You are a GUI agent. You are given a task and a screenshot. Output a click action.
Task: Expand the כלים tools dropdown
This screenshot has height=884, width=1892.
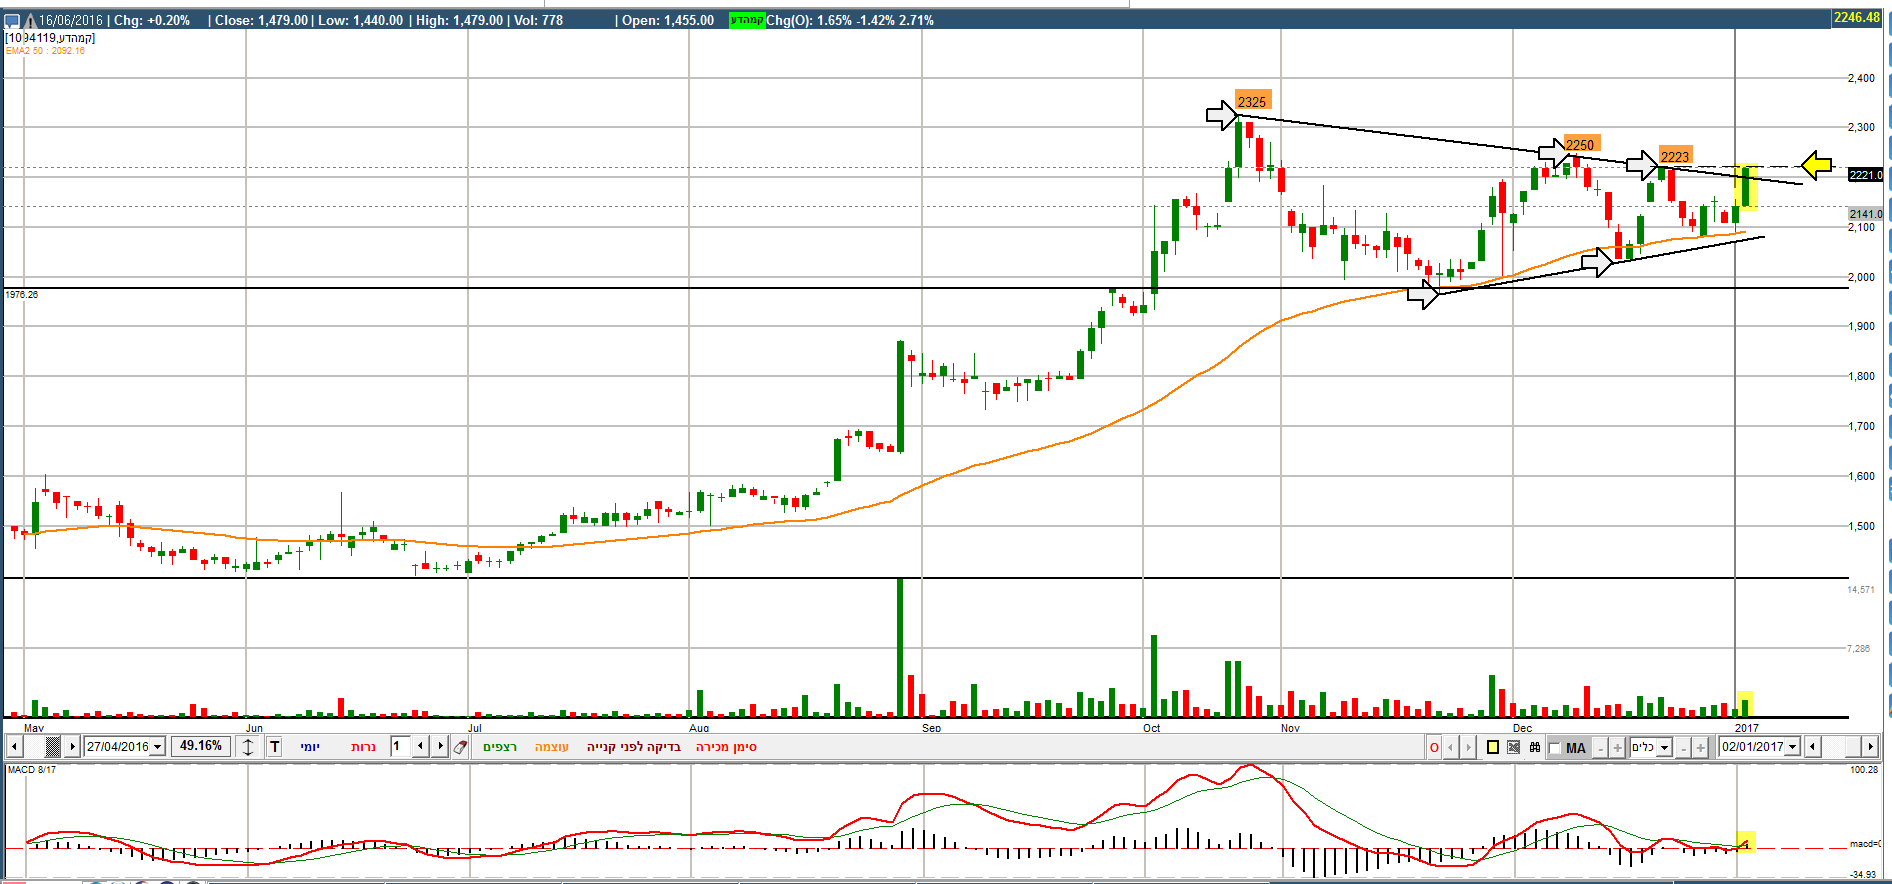(1664, 748)
